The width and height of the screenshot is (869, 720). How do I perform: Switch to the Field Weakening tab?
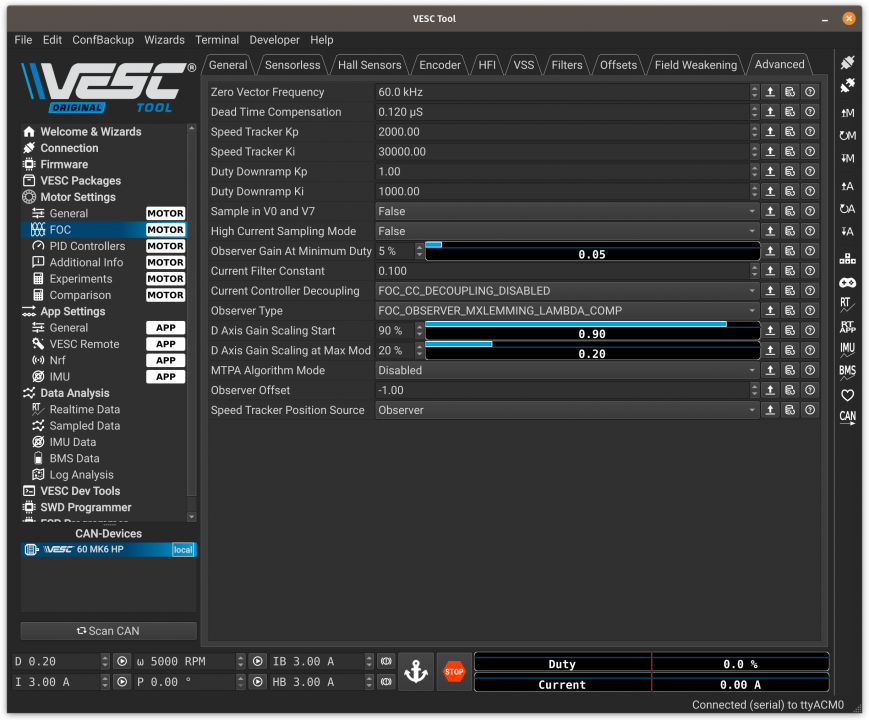695,65
